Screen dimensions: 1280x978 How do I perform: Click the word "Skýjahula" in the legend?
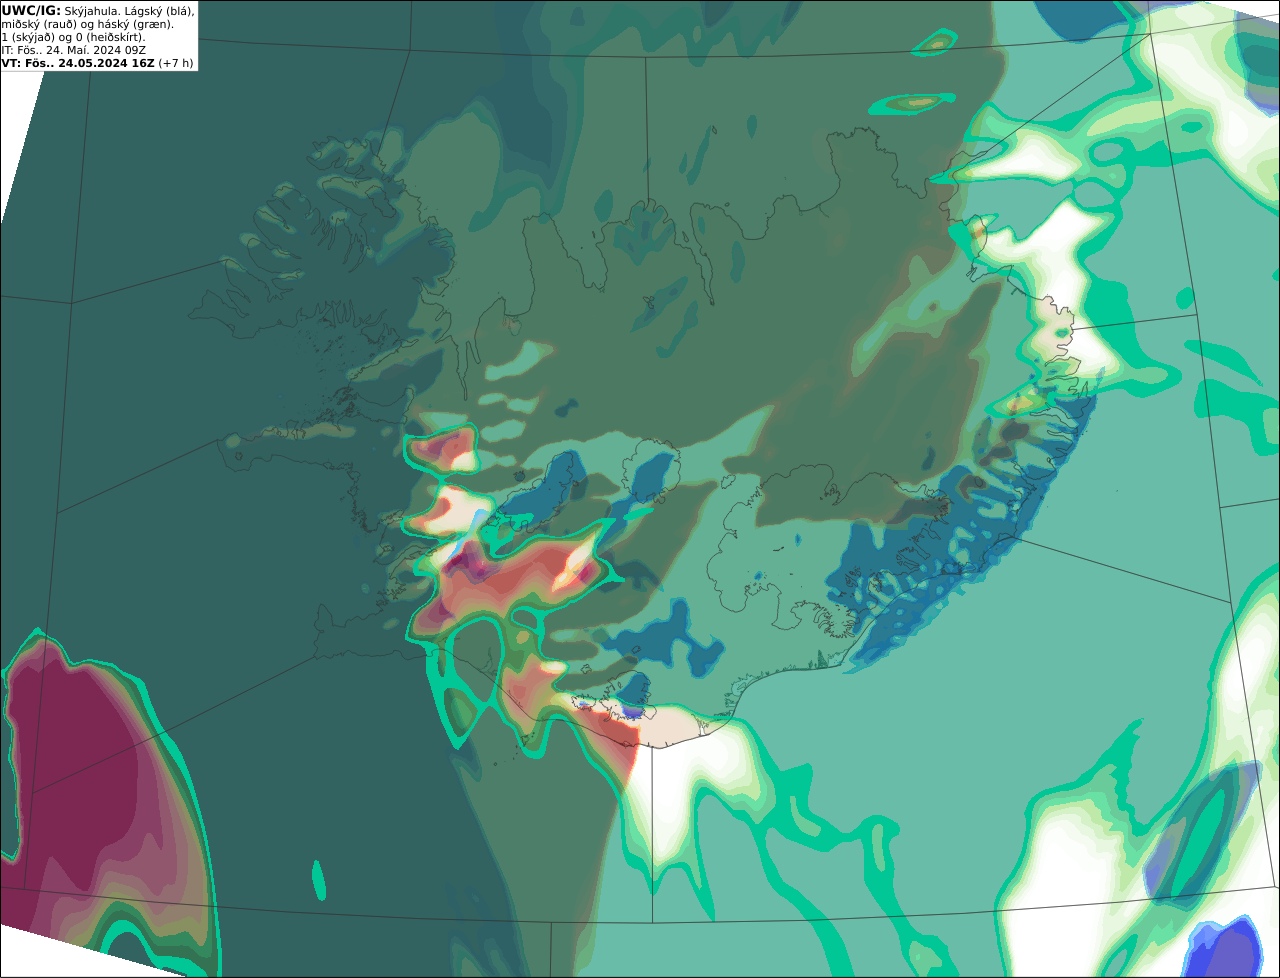(90, 11)
